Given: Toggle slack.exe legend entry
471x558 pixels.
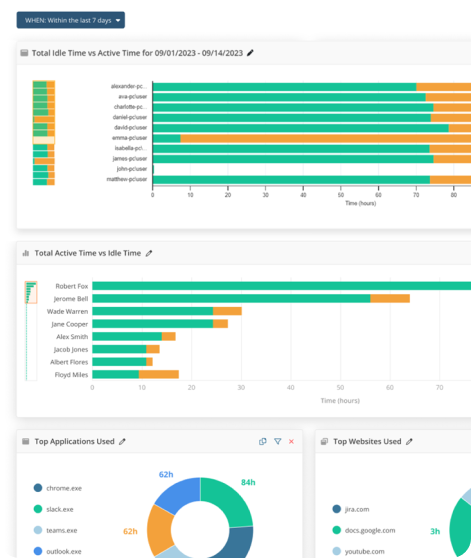Looking at the screenshot, I should 53,509.
